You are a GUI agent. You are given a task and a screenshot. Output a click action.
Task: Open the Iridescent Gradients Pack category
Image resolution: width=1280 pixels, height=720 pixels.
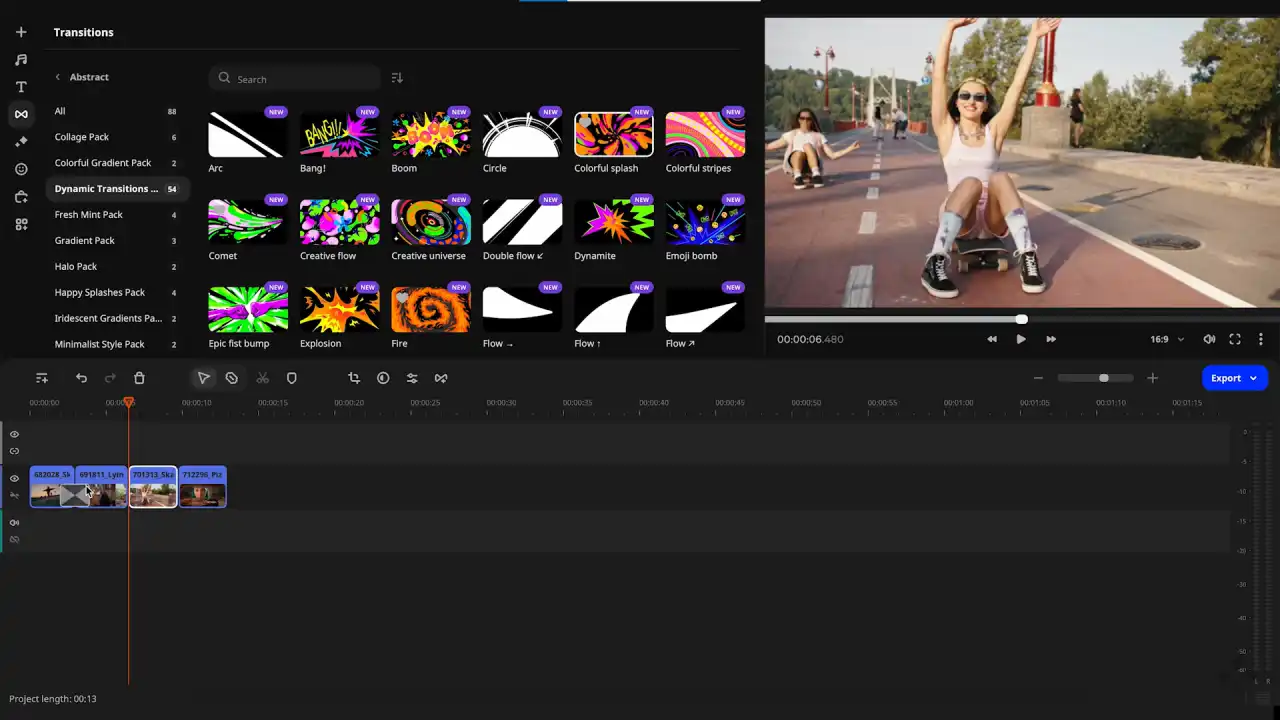pyautogui.click(x=116, y=319)
